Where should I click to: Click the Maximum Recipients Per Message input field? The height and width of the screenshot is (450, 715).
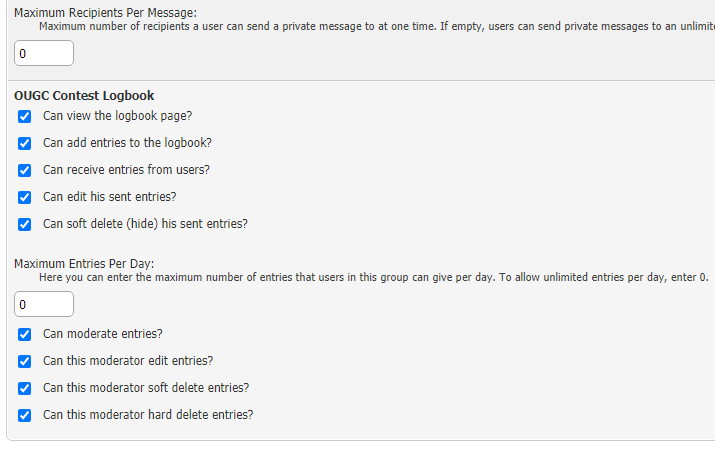coord(44,53)
